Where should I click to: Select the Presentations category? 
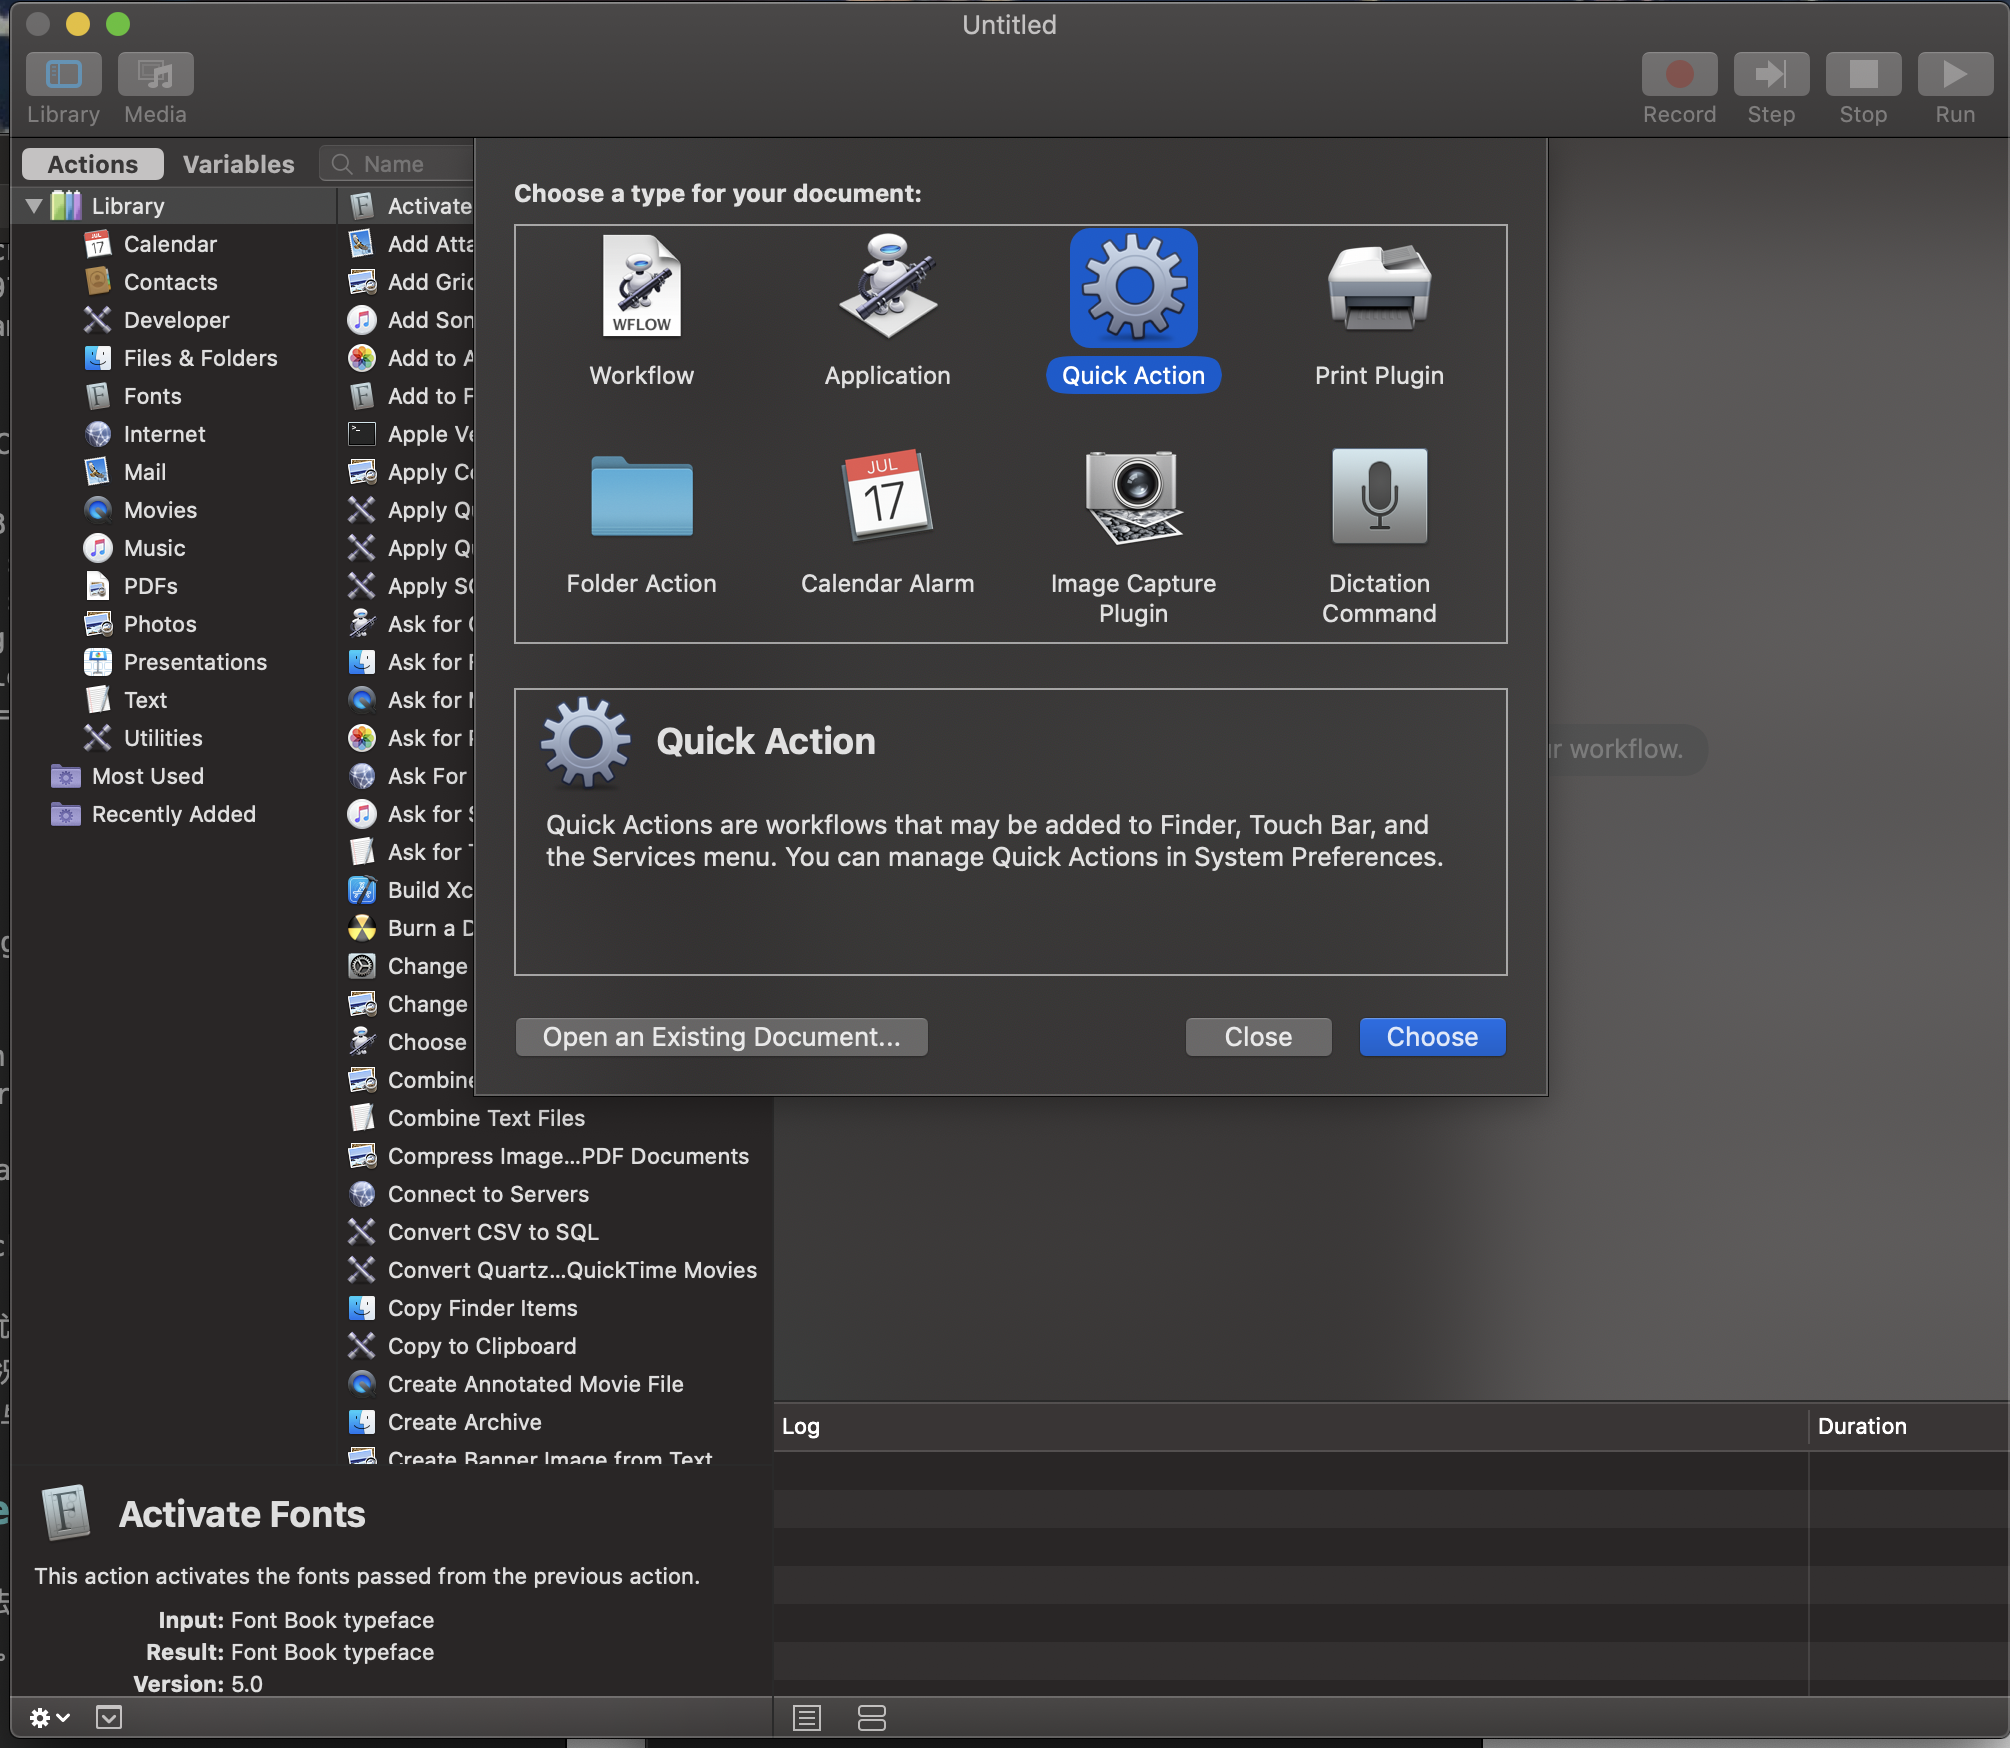click(x=195, y=662)
